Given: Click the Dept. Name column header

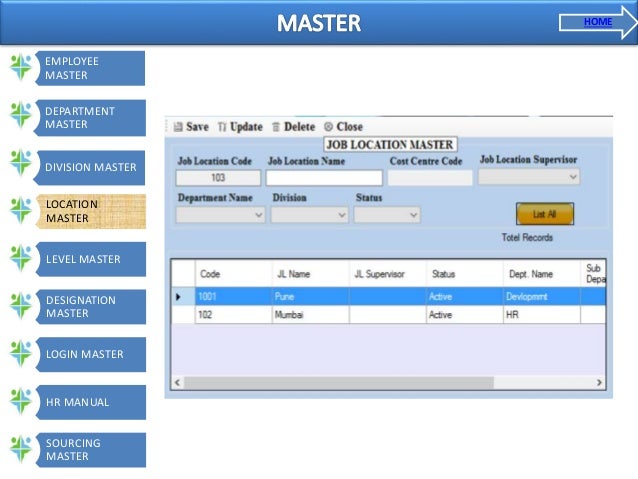Looking at the screenshot, I should pyautogui.click(x=542, y=274).
